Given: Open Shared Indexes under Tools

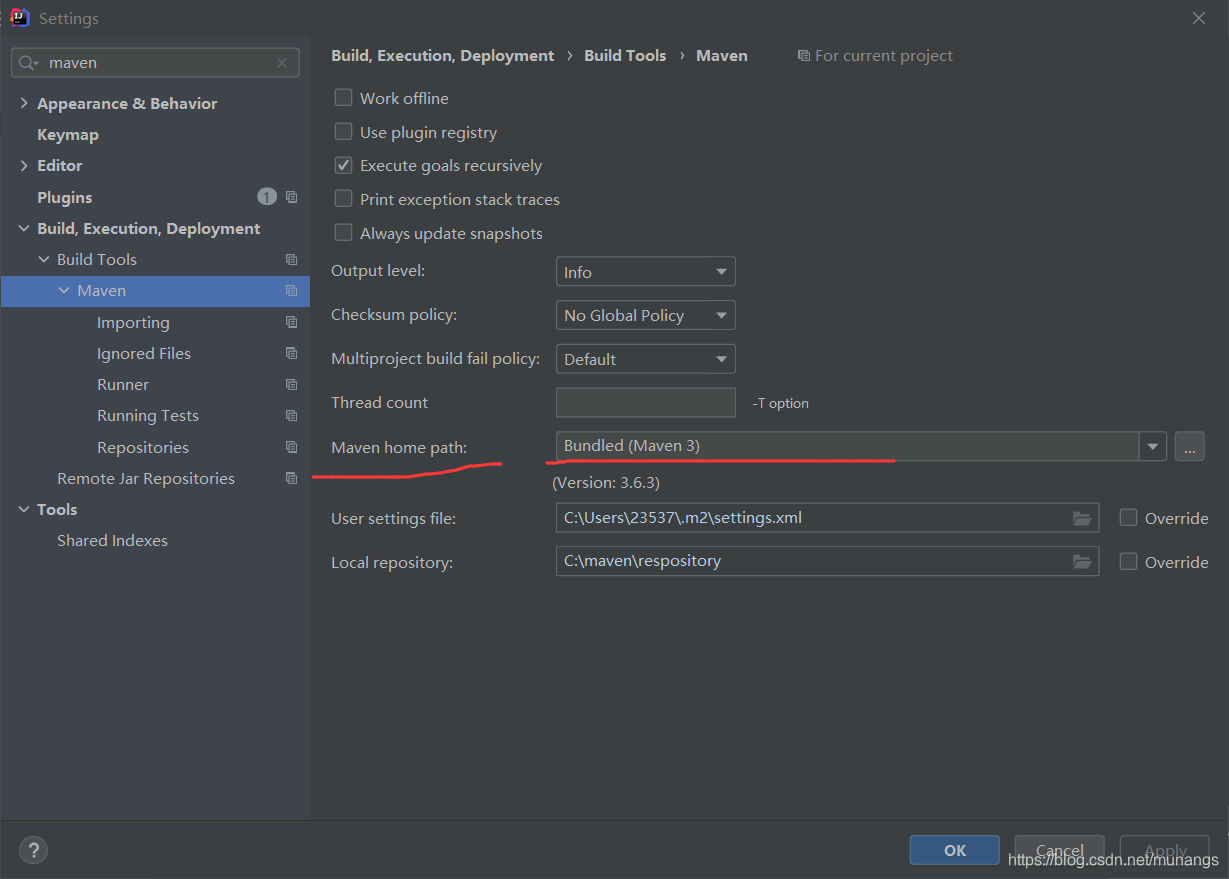Looking at the screenshot, I should (x=112, y=540).
